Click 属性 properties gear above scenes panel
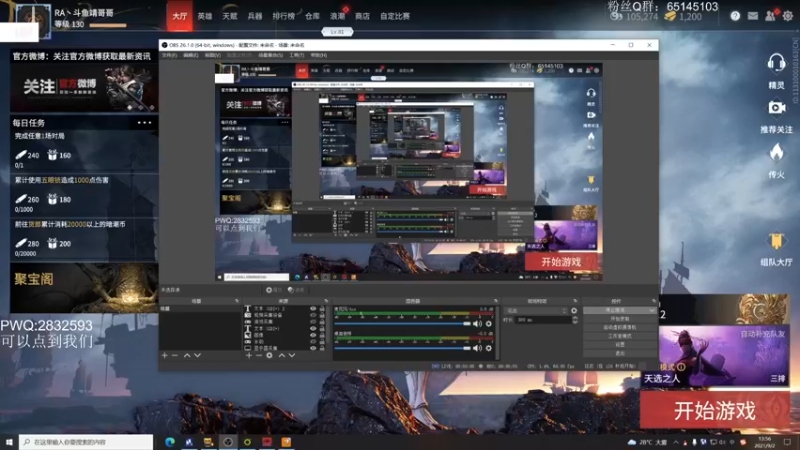800x450 pixels. [273, 290]
